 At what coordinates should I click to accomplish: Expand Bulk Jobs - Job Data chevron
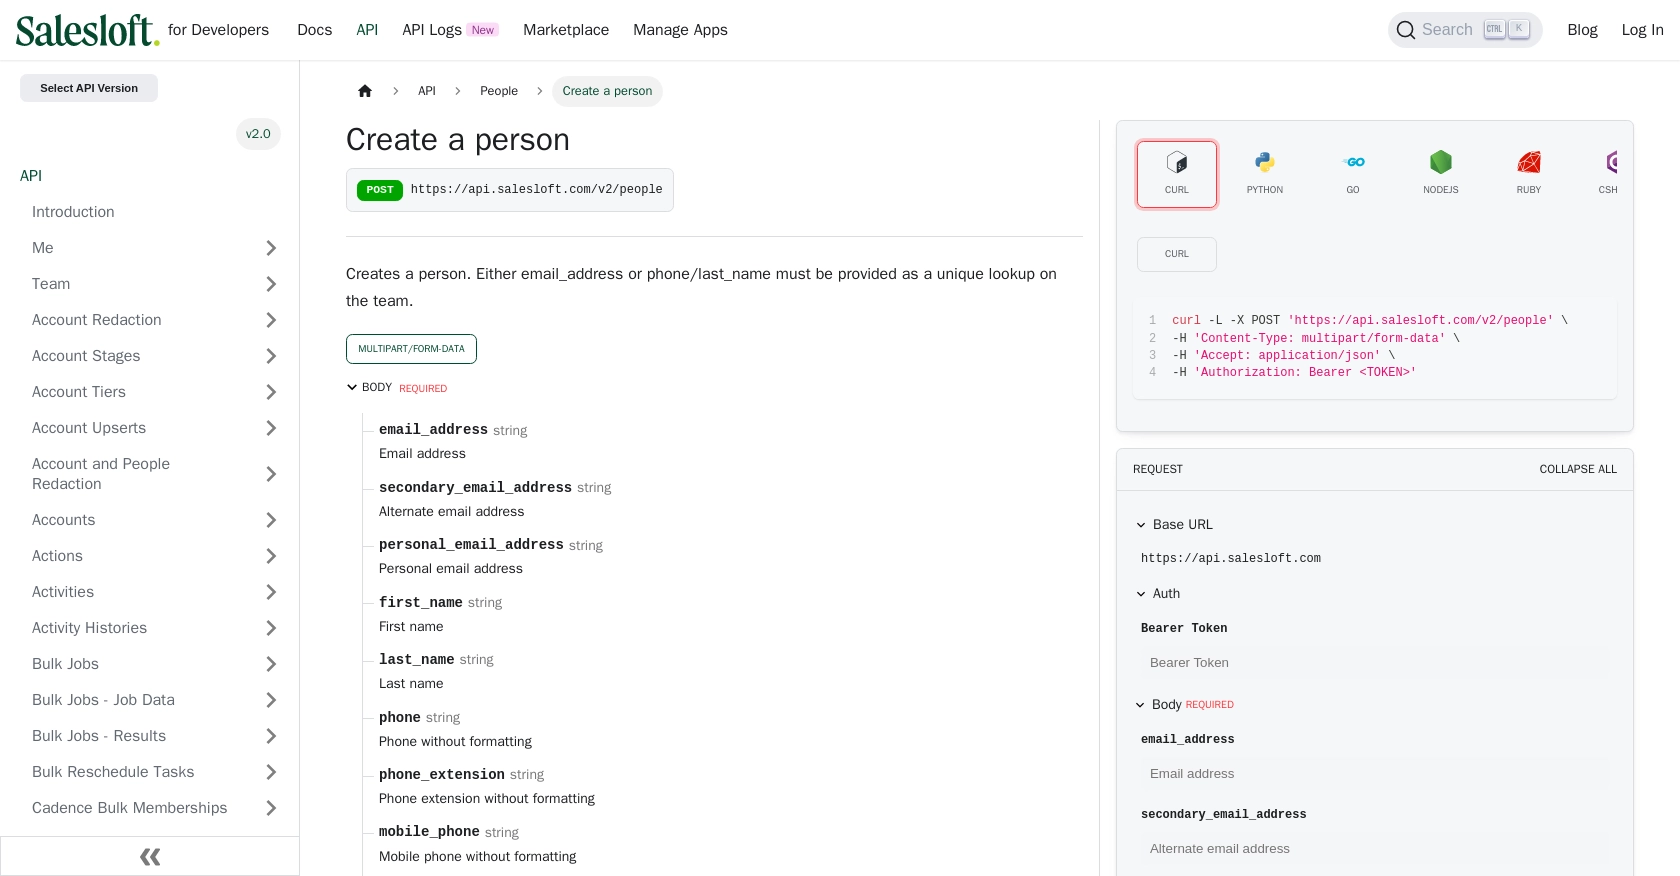tap(271, 700)
